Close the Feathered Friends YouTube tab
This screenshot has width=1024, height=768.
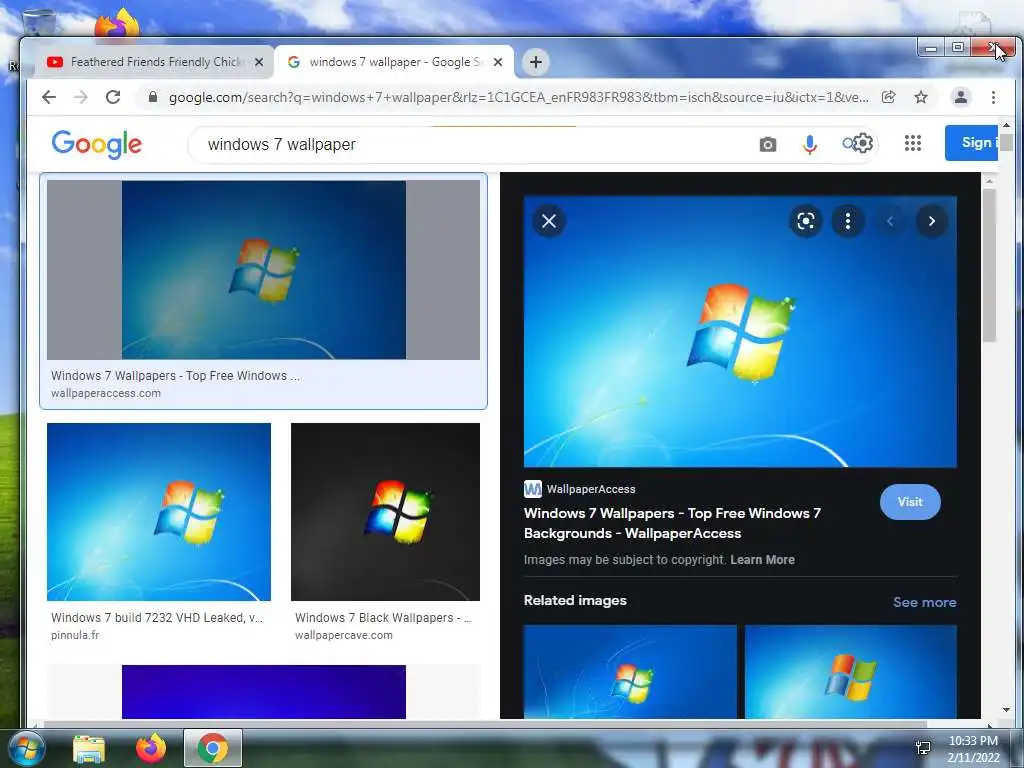(259, 62)
